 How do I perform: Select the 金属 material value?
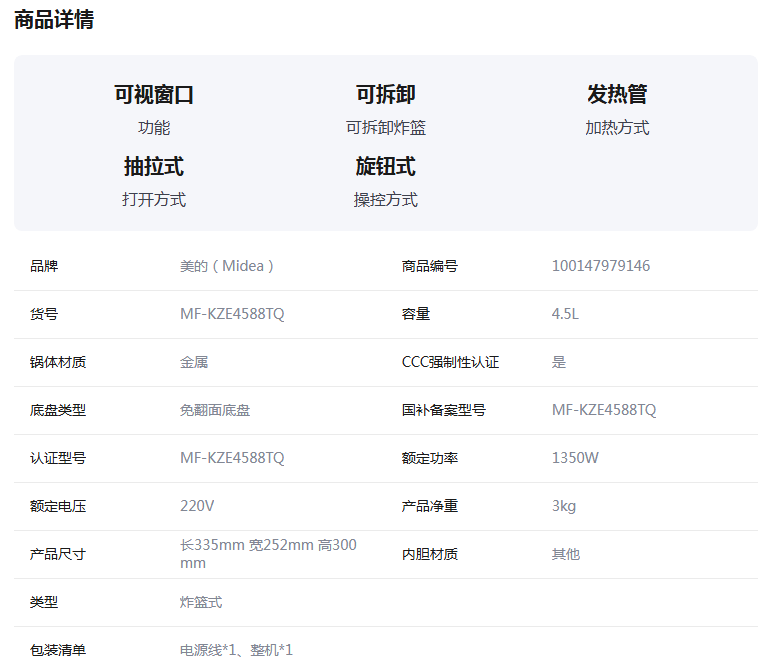pyautogui.click(x=194, y=362)
